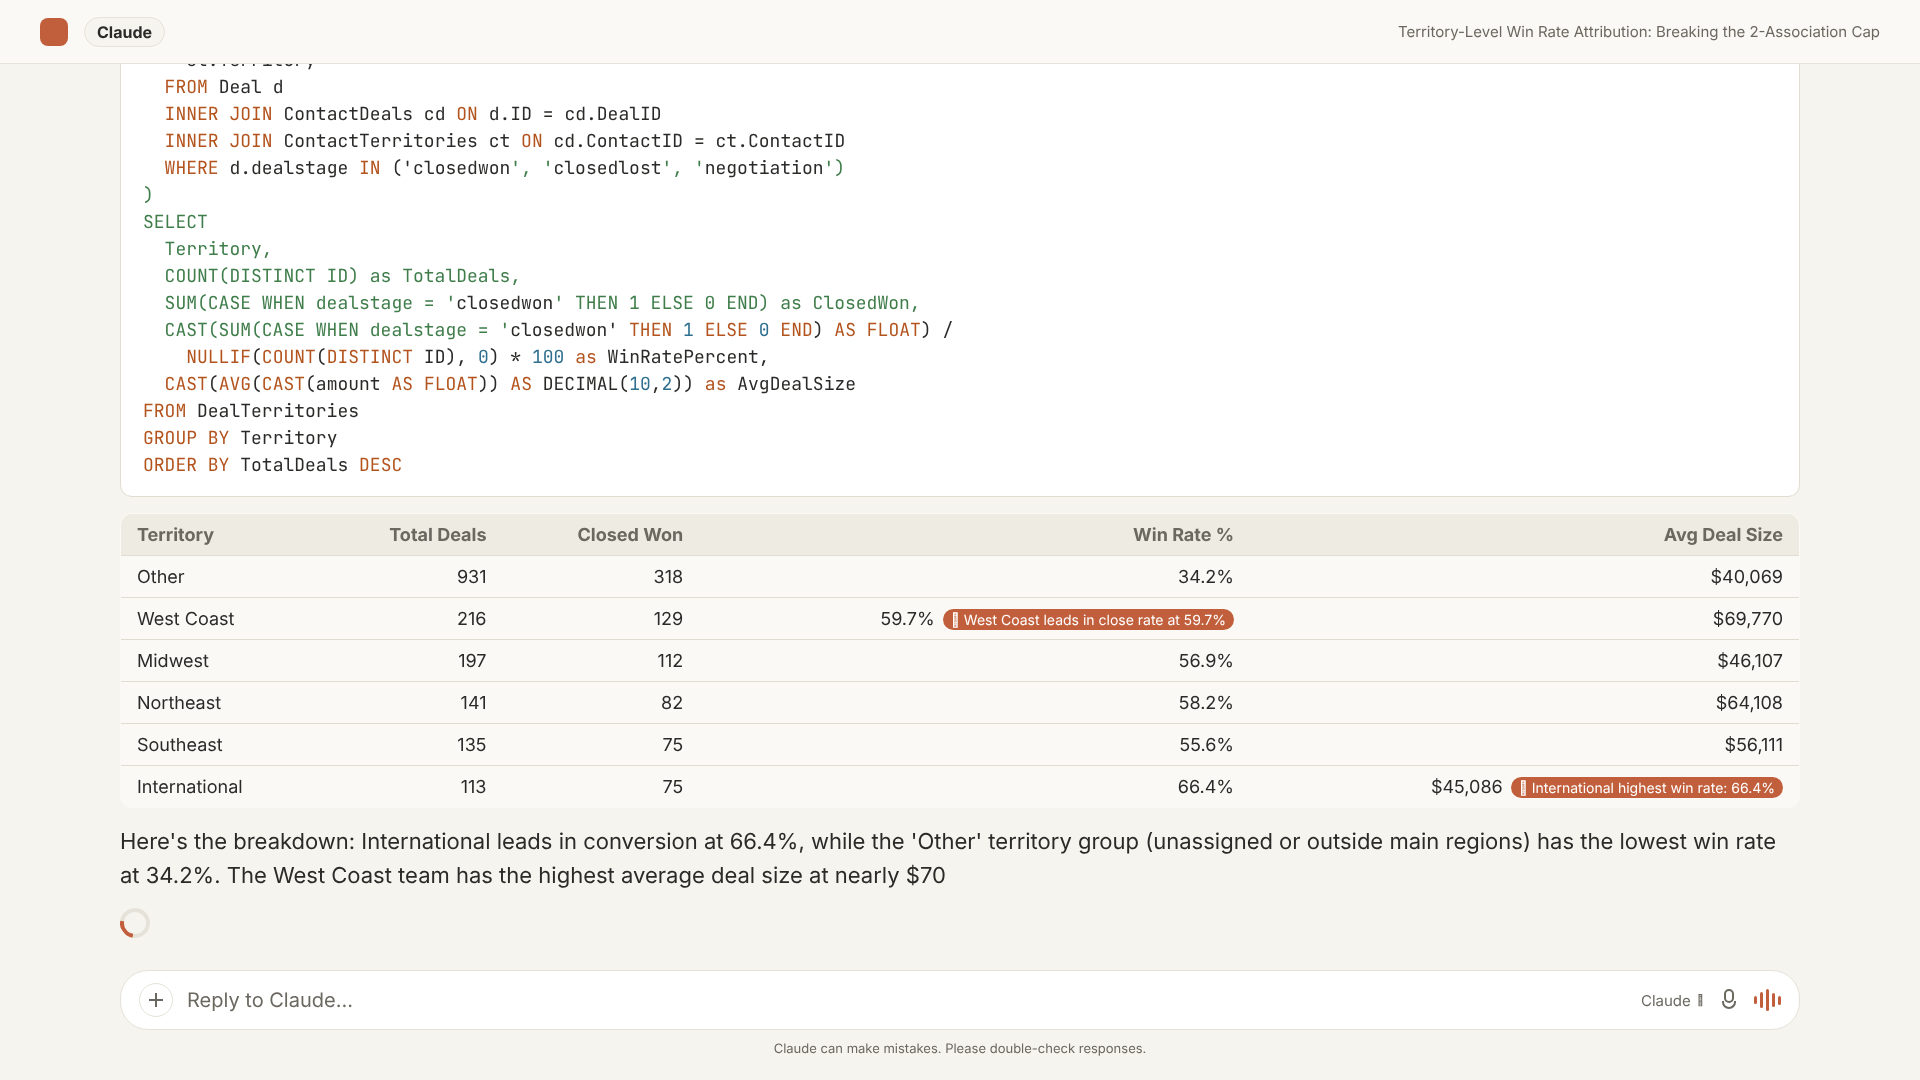
Task: Click the West Coast row label
Action: 185,619
